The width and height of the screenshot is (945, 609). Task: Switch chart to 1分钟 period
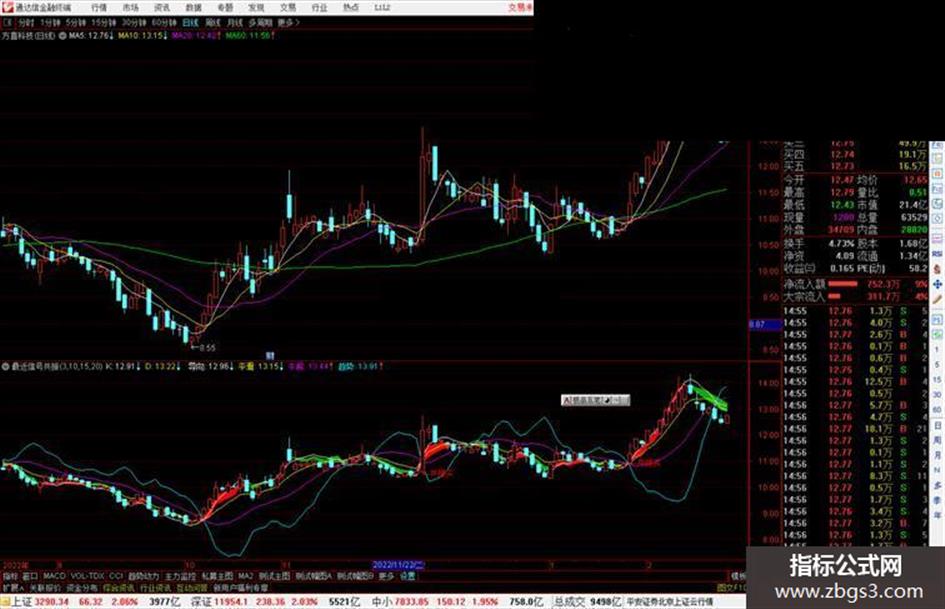pyautogui.click(x=50, y=23)
